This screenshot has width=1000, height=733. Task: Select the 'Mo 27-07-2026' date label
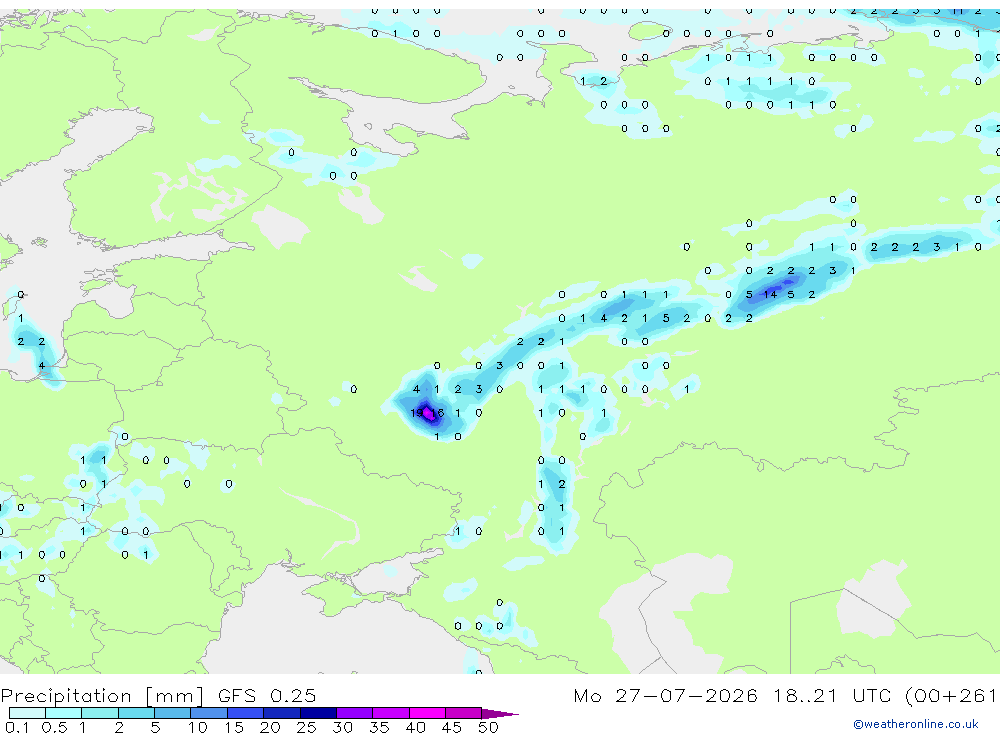pos(665,695)
